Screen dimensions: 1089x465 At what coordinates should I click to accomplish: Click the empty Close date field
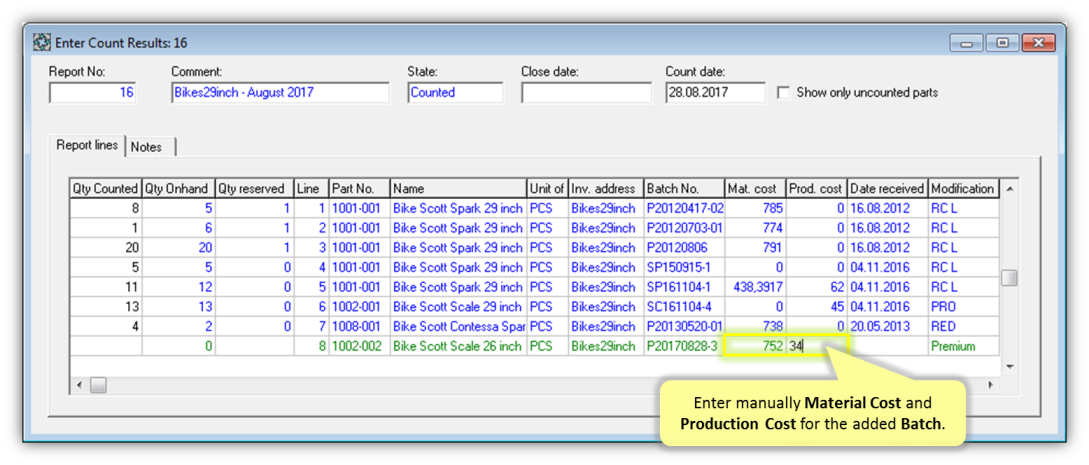coord(586,92)
